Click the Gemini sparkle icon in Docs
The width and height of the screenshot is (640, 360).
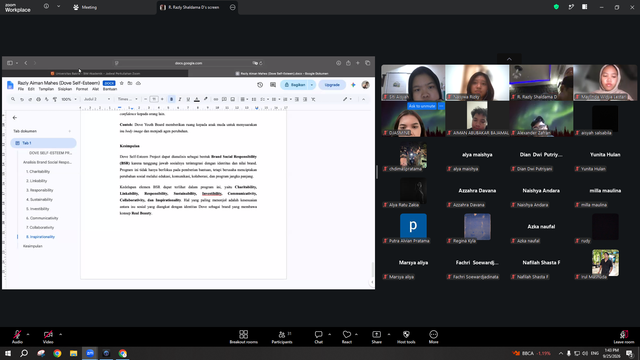353,85
